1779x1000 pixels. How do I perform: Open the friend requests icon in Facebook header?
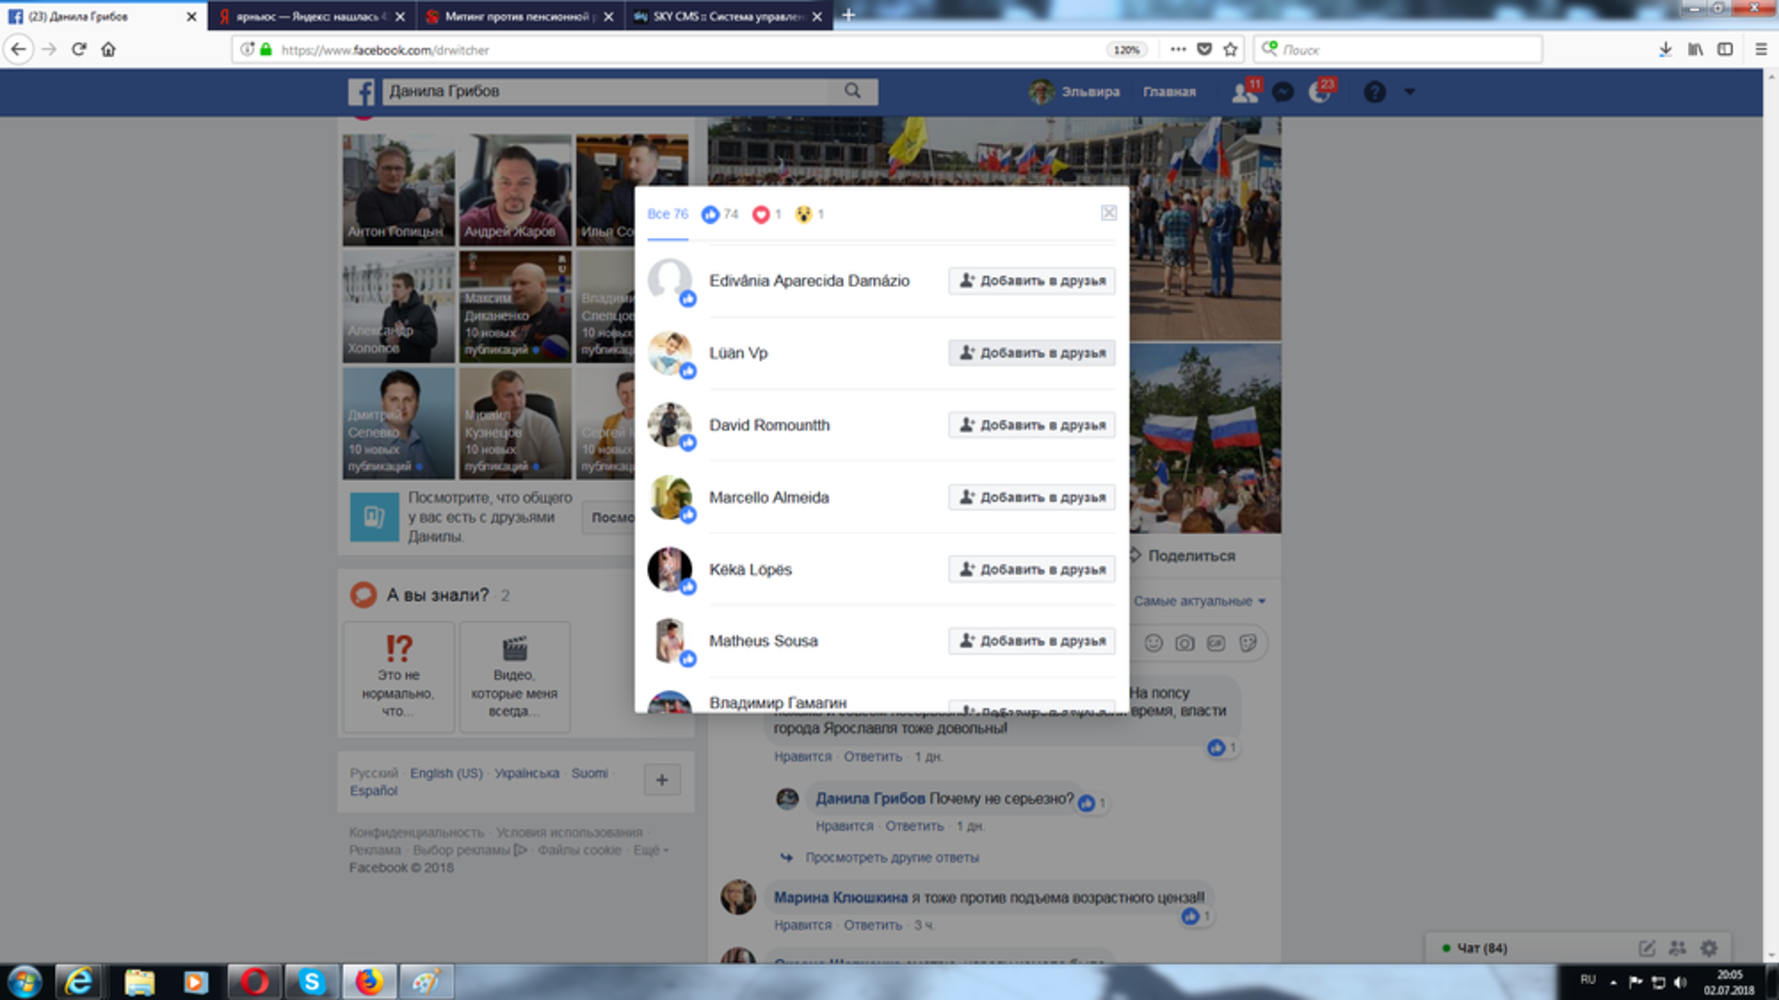click(1244, 92)
